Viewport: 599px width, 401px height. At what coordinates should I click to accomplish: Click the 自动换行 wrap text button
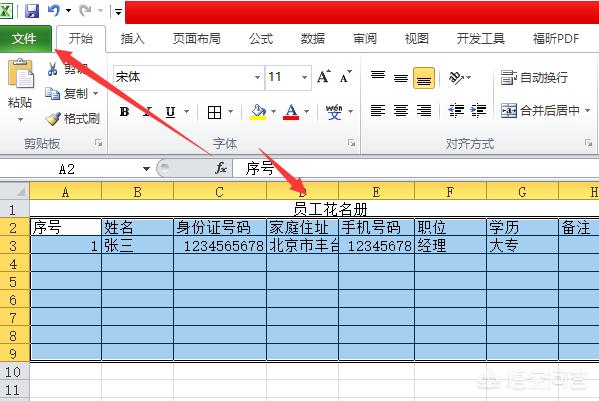[534, 78]
